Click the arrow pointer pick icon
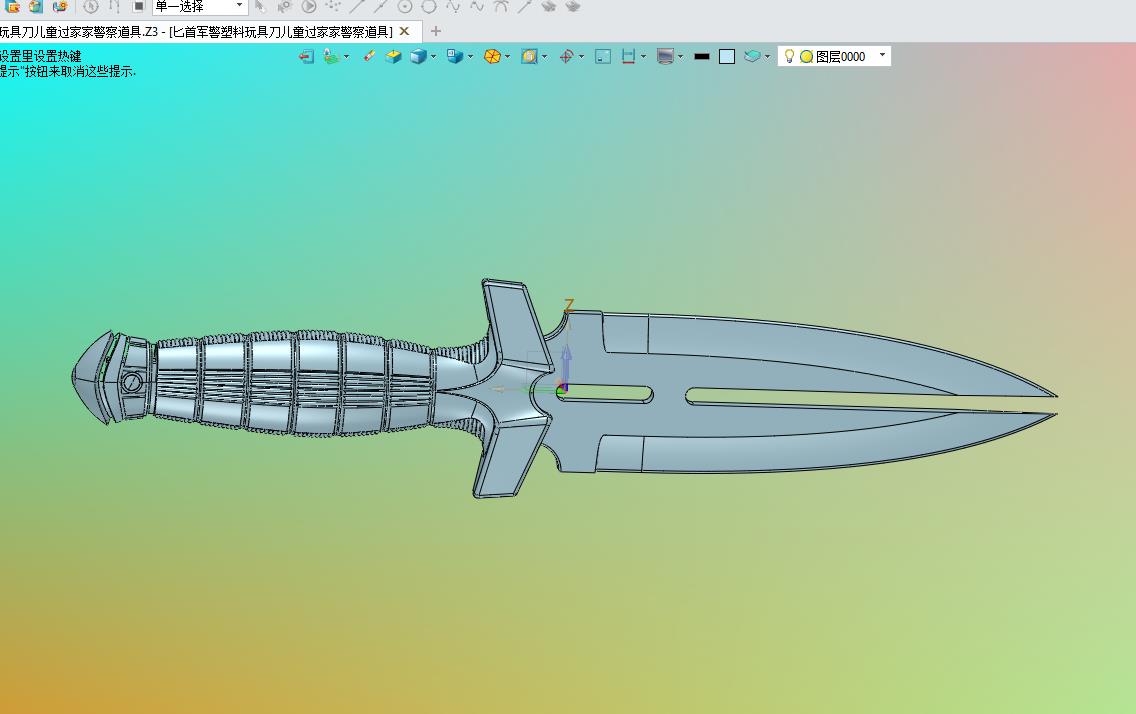This screenshot has width=1136, height=714. (x=260, y=7)
